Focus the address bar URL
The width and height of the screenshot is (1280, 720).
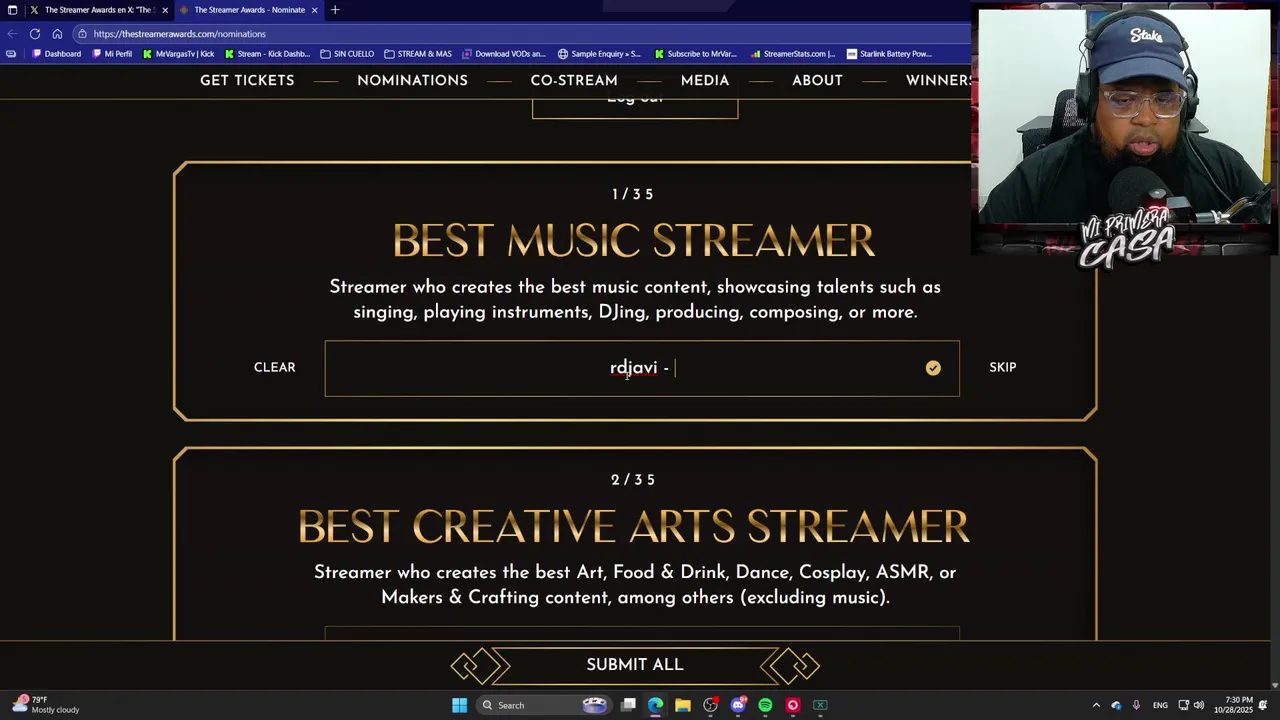(180, 34)
